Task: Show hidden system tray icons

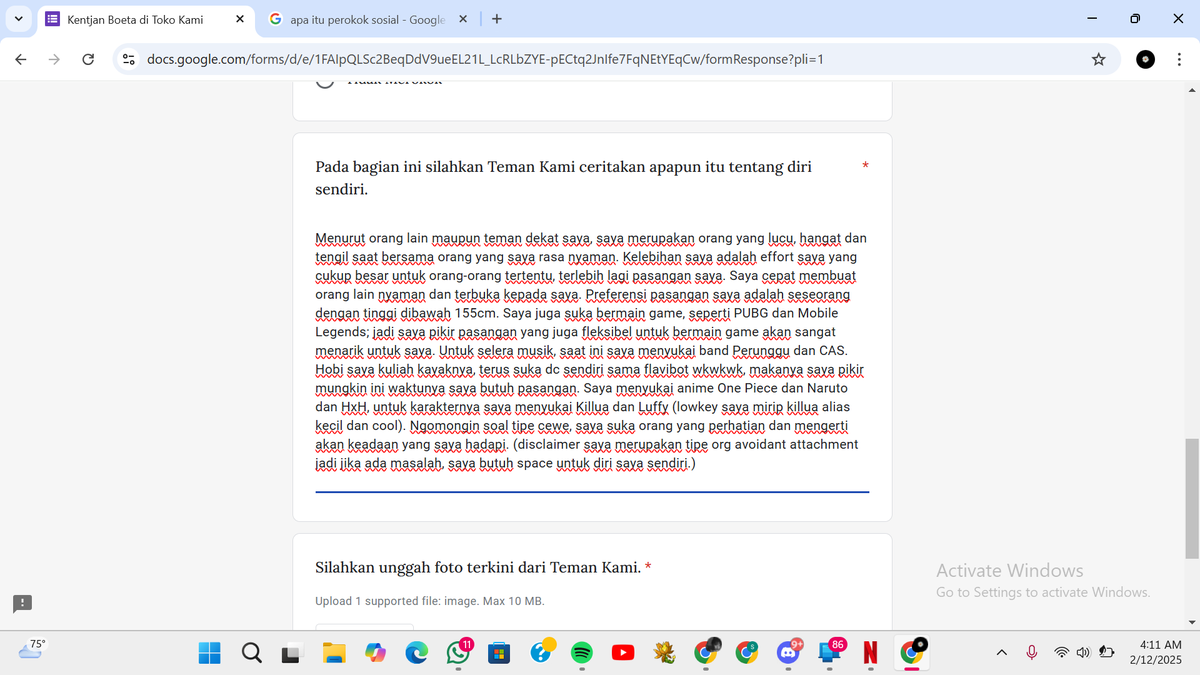Action: point(1001,652)
